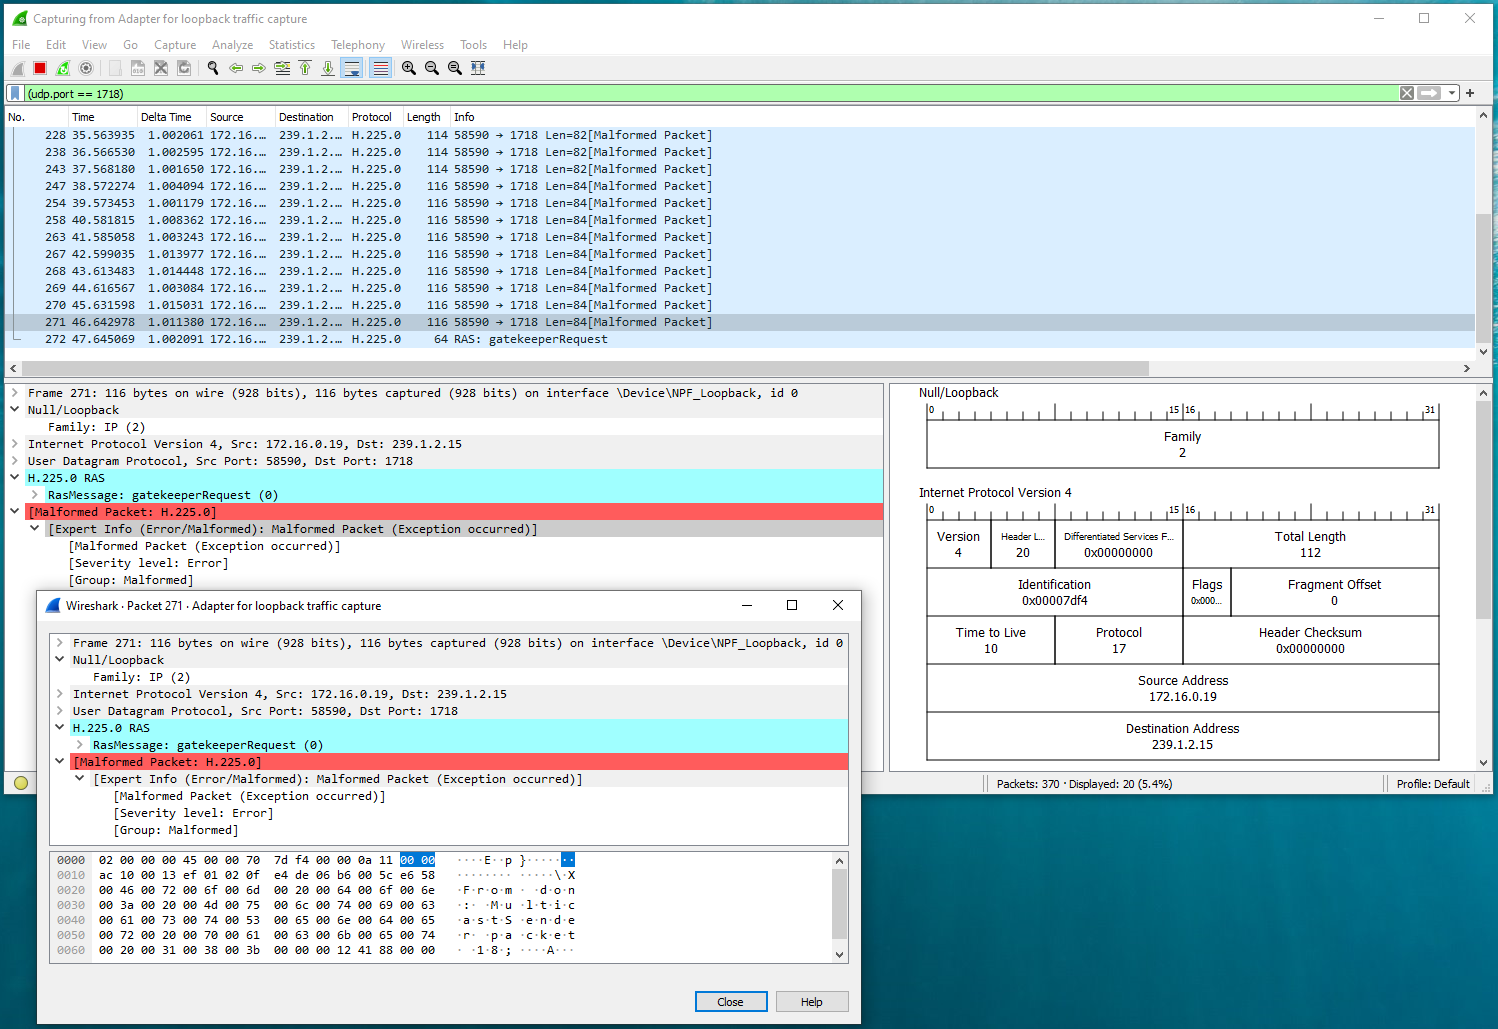Collapse Expert Info node in Packet 271 dialog

(80, 779)
